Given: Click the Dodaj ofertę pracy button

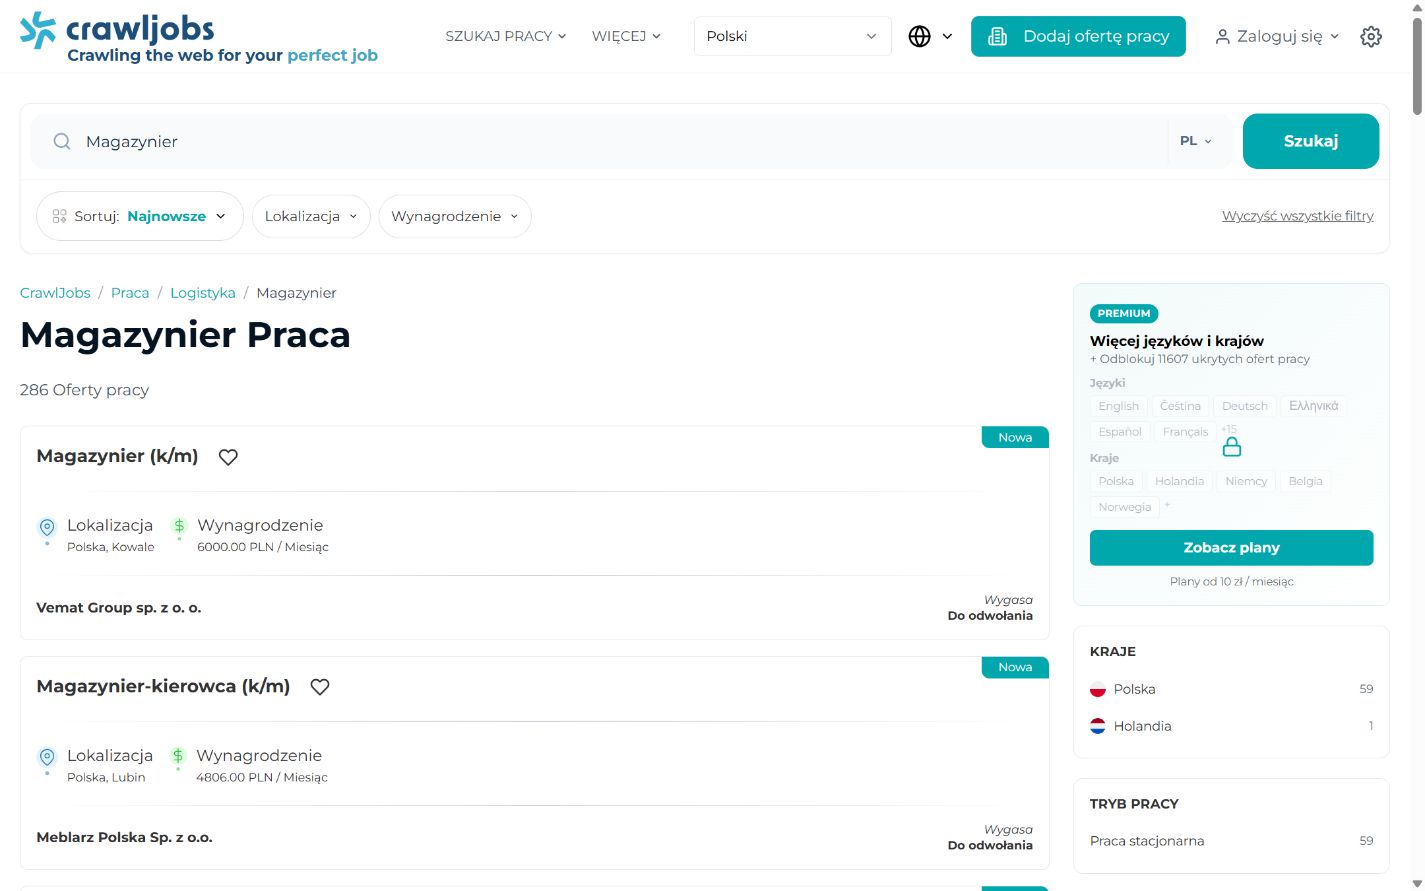Looking at the screenshot, I should (x=1078, y=36).
